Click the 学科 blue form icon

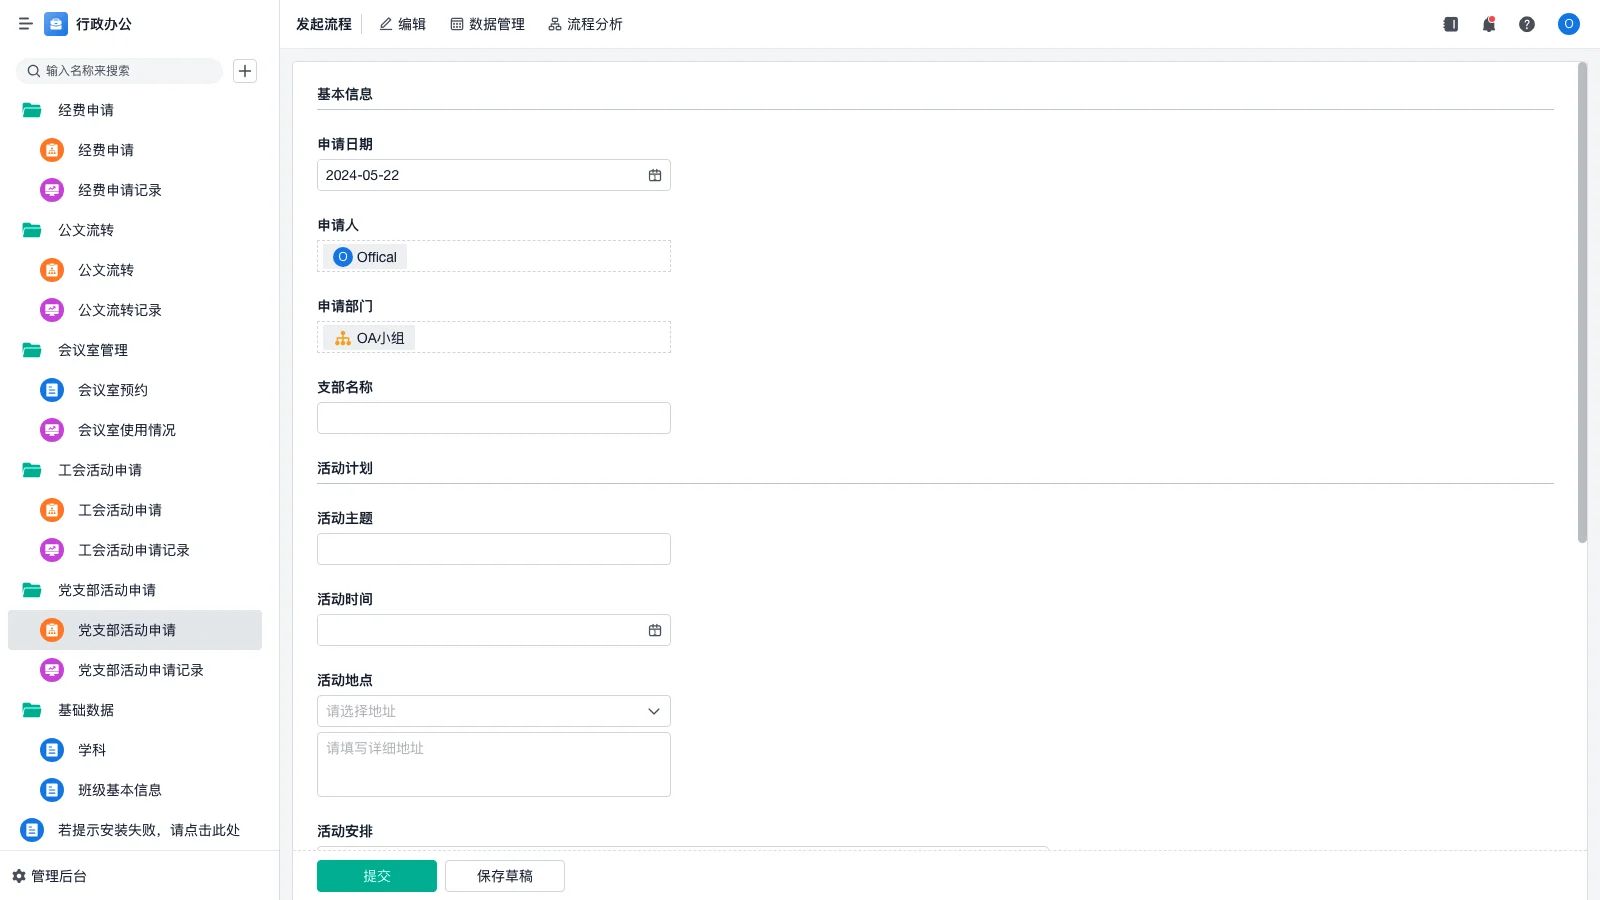point(52,750)
